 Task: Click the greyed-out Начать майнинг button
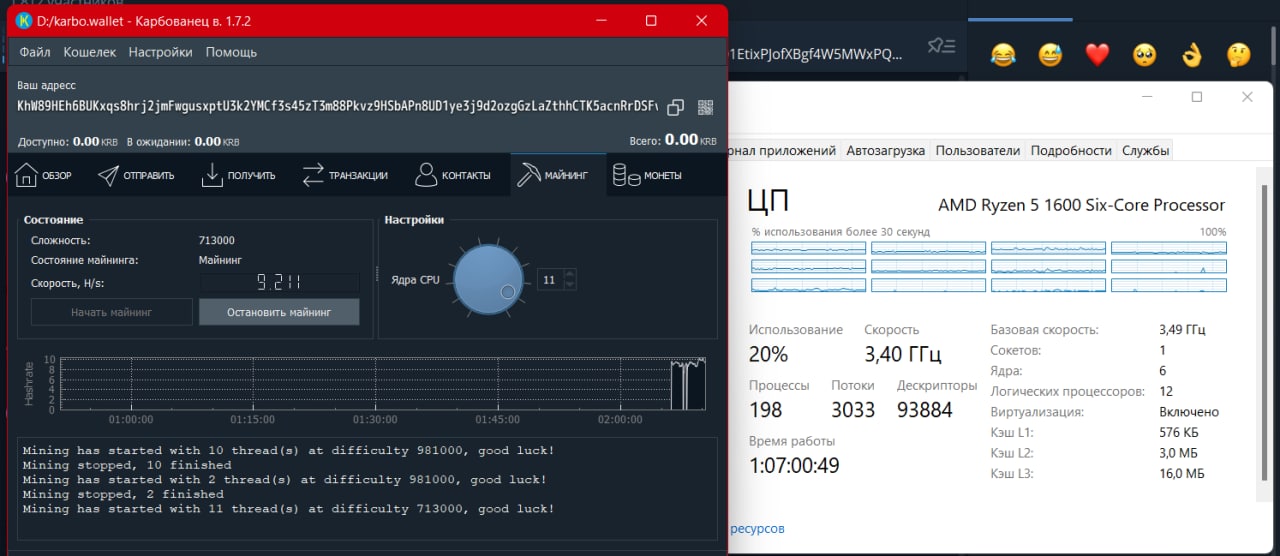[x=112, y=312]
